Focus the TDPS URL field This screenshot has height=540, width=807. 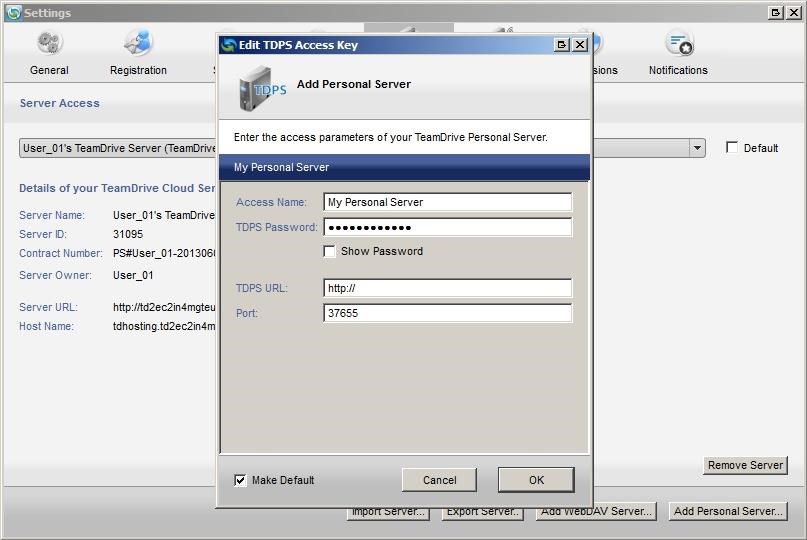click(448, 288)
